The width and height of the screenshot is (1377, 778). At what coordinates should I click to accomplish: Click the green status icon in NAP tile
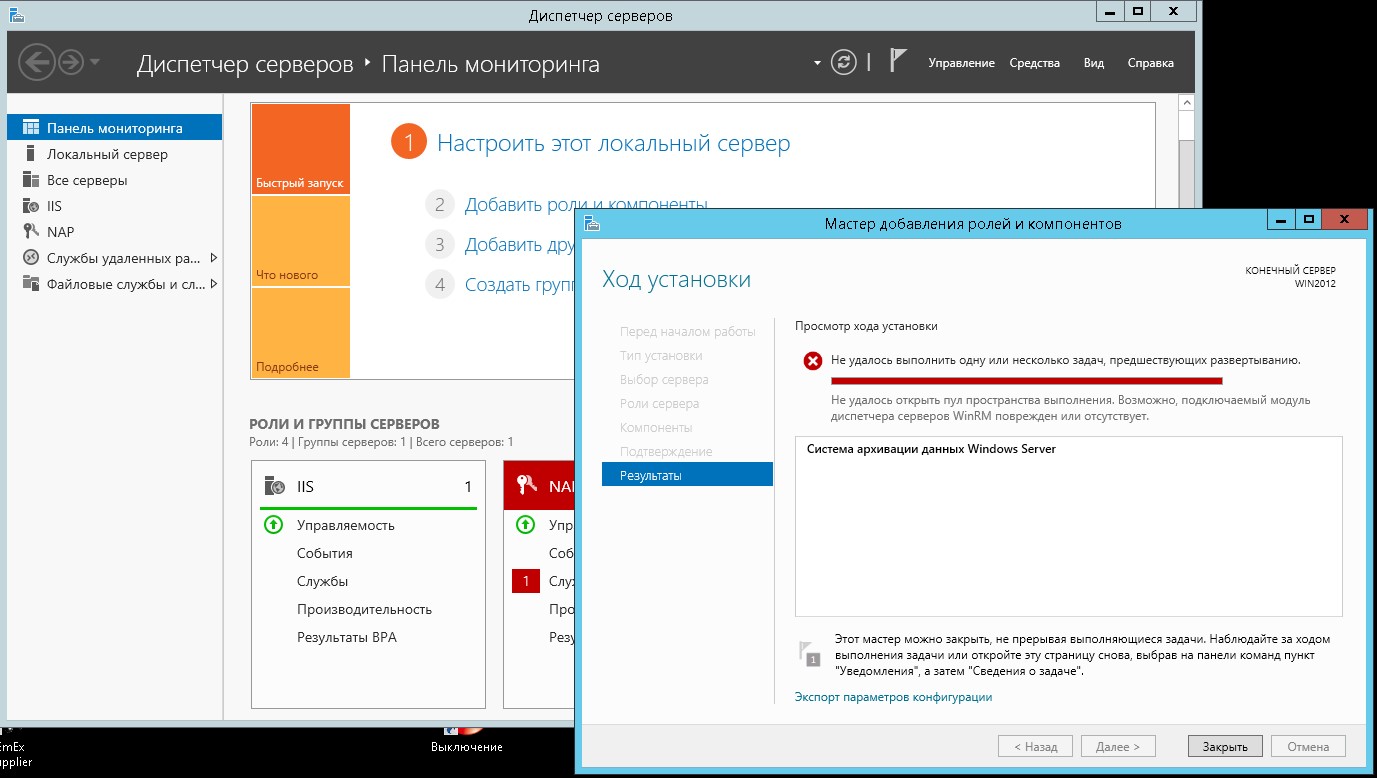click(x=525, y=525)
